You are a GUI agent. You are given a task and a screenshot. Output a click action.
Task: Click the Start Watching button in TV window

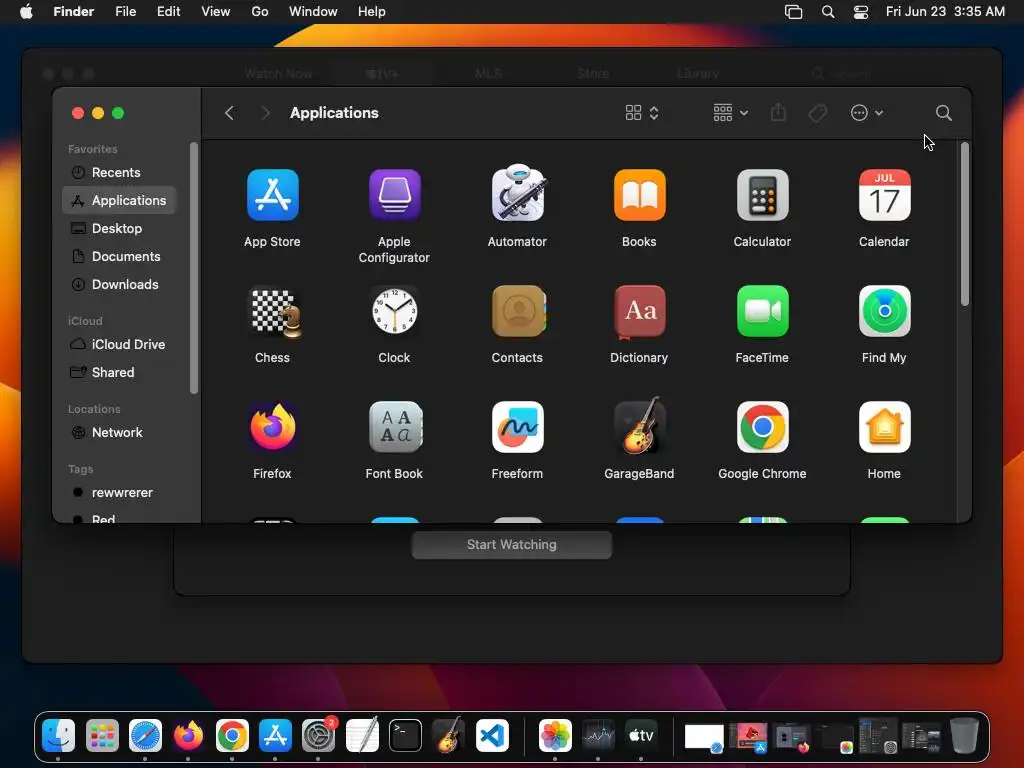[512, 545]
